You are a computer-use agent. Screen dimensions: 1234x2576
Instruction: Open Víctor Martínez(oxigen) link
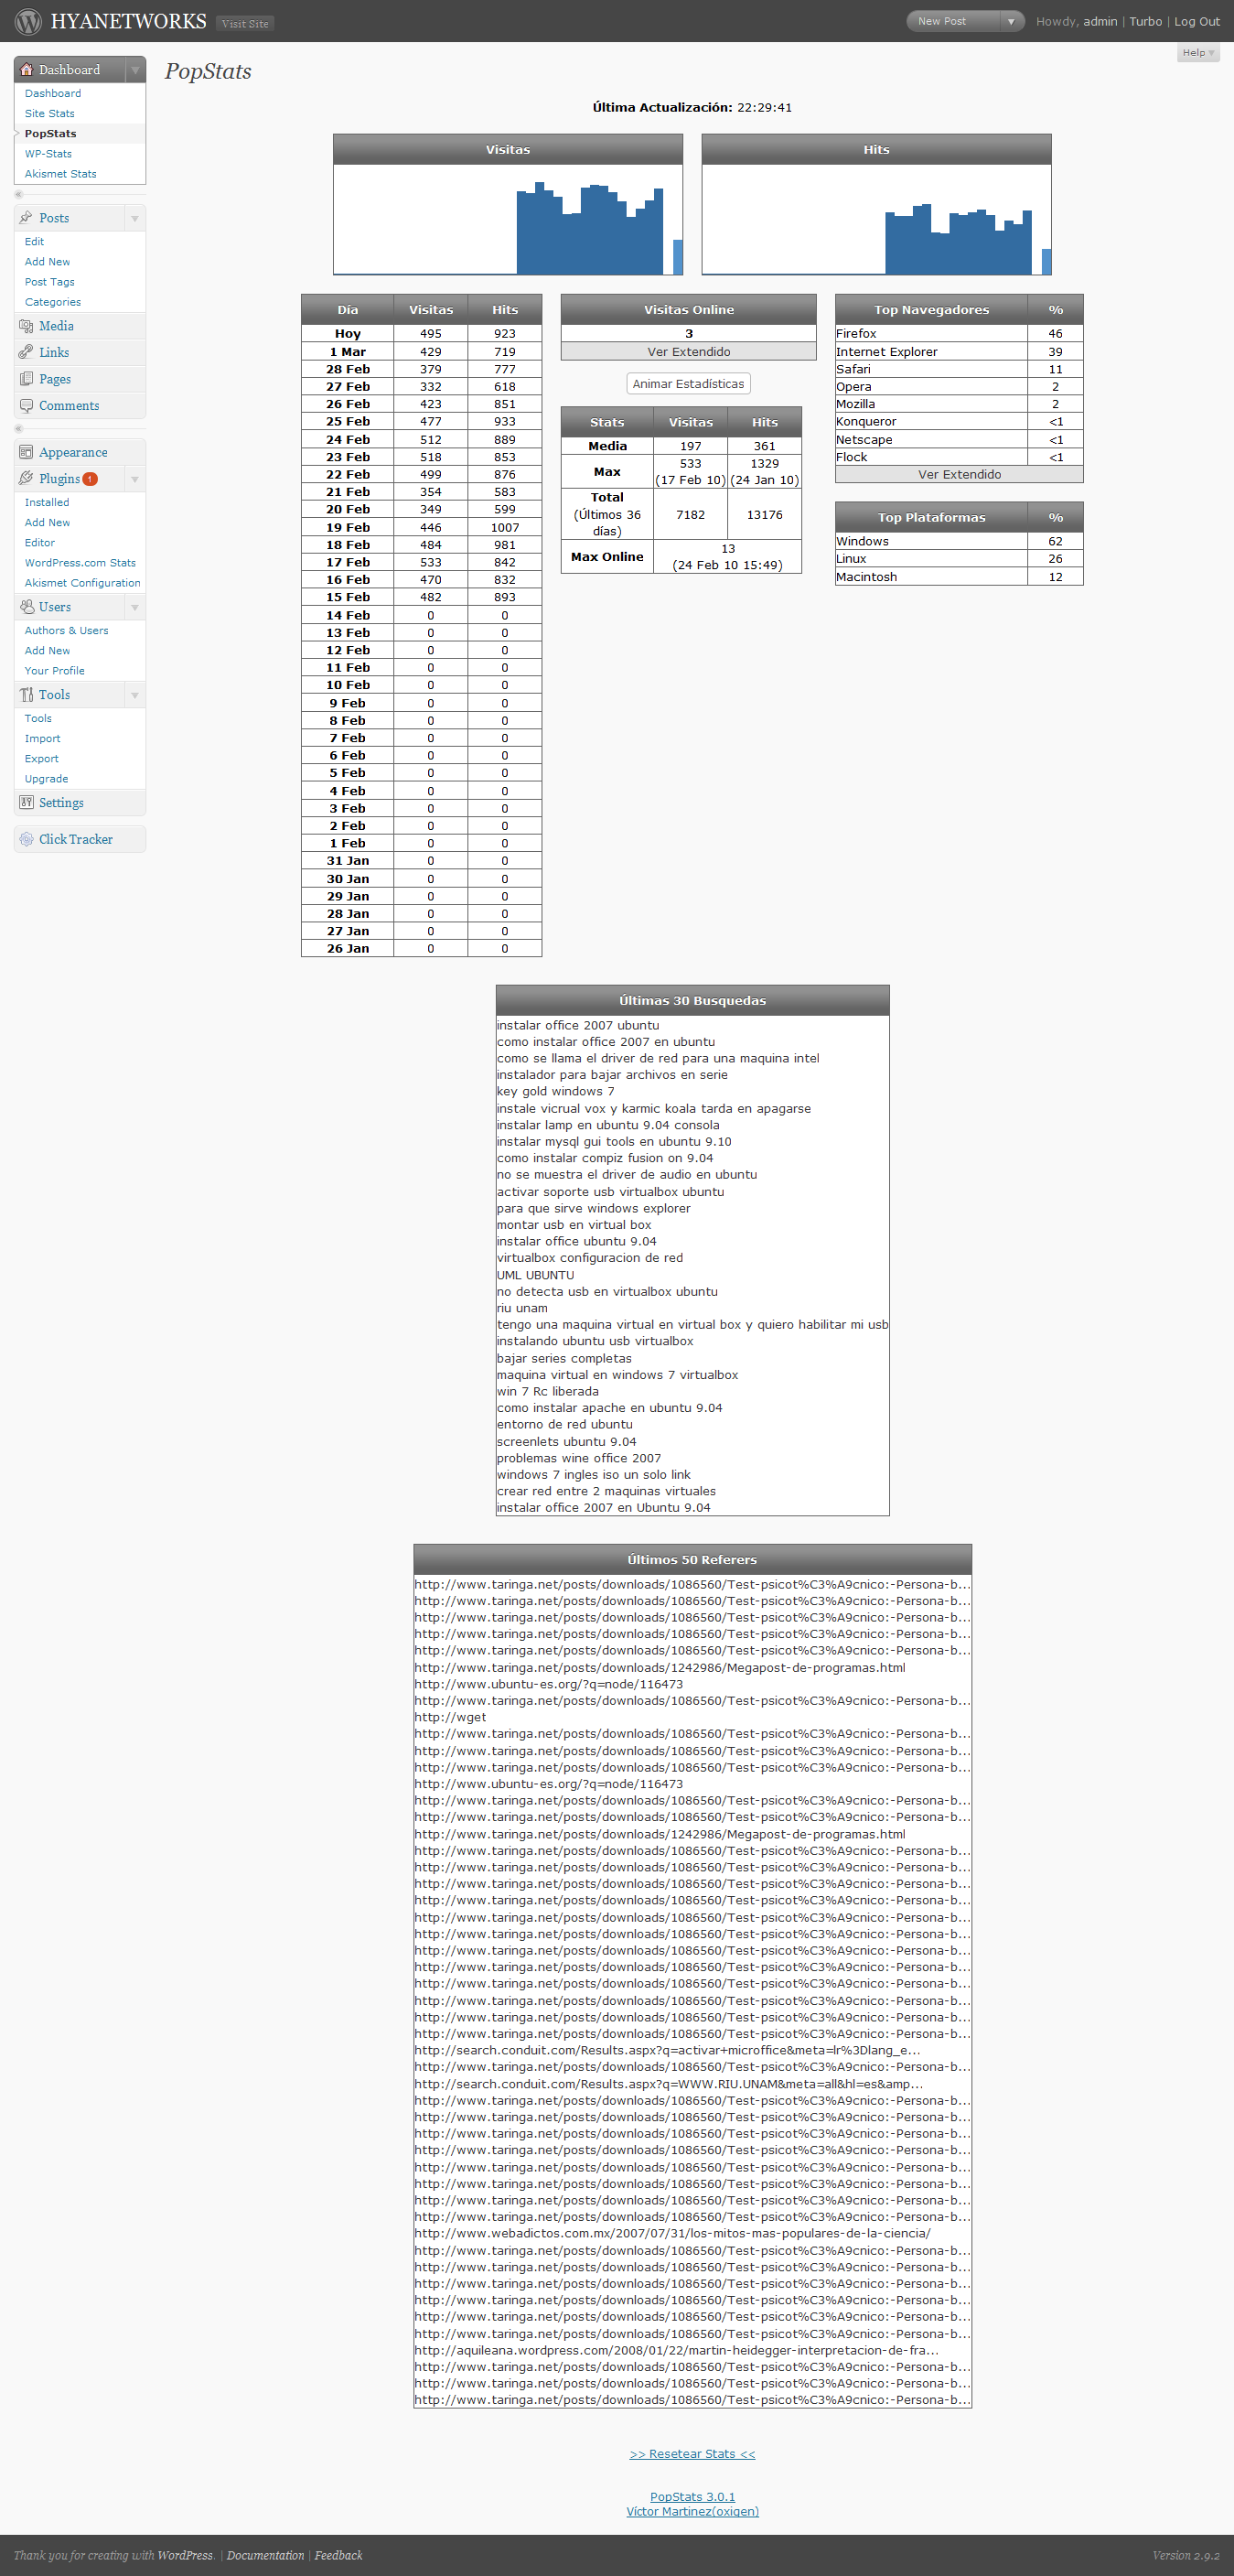tap(692, 2511)
